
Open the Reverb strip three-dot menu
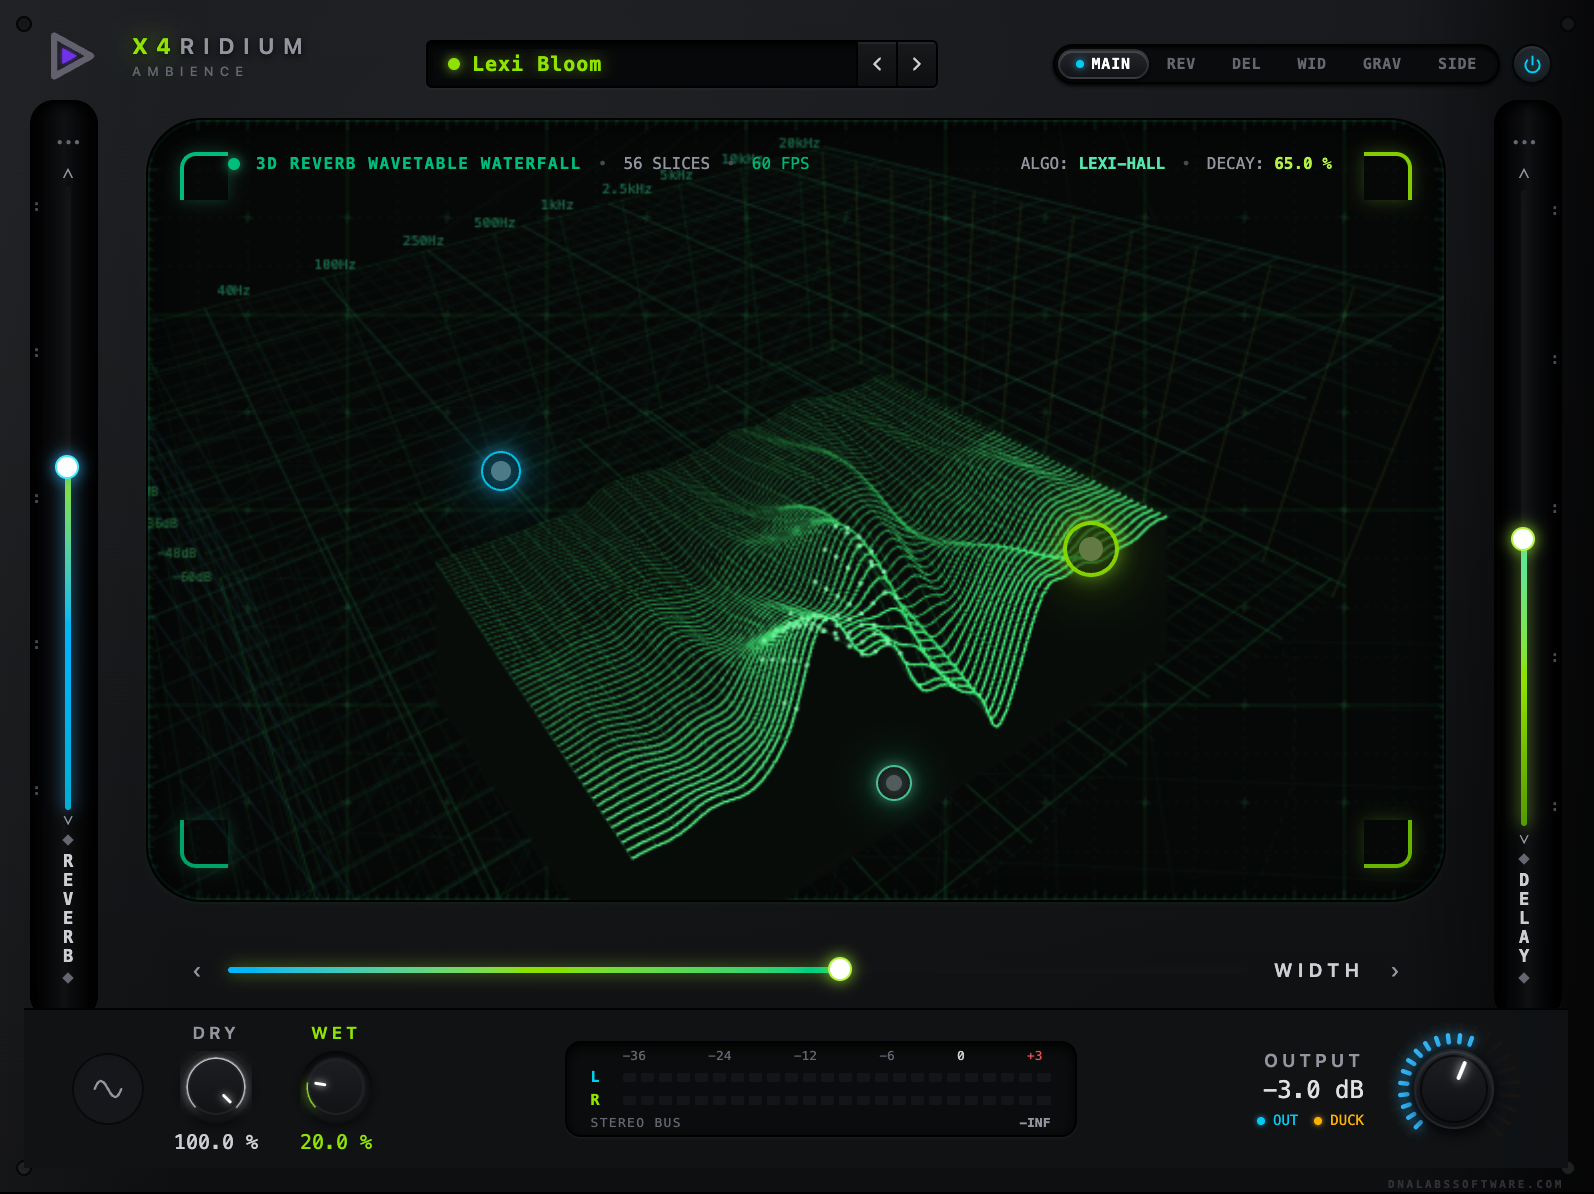tap(68, 142)
